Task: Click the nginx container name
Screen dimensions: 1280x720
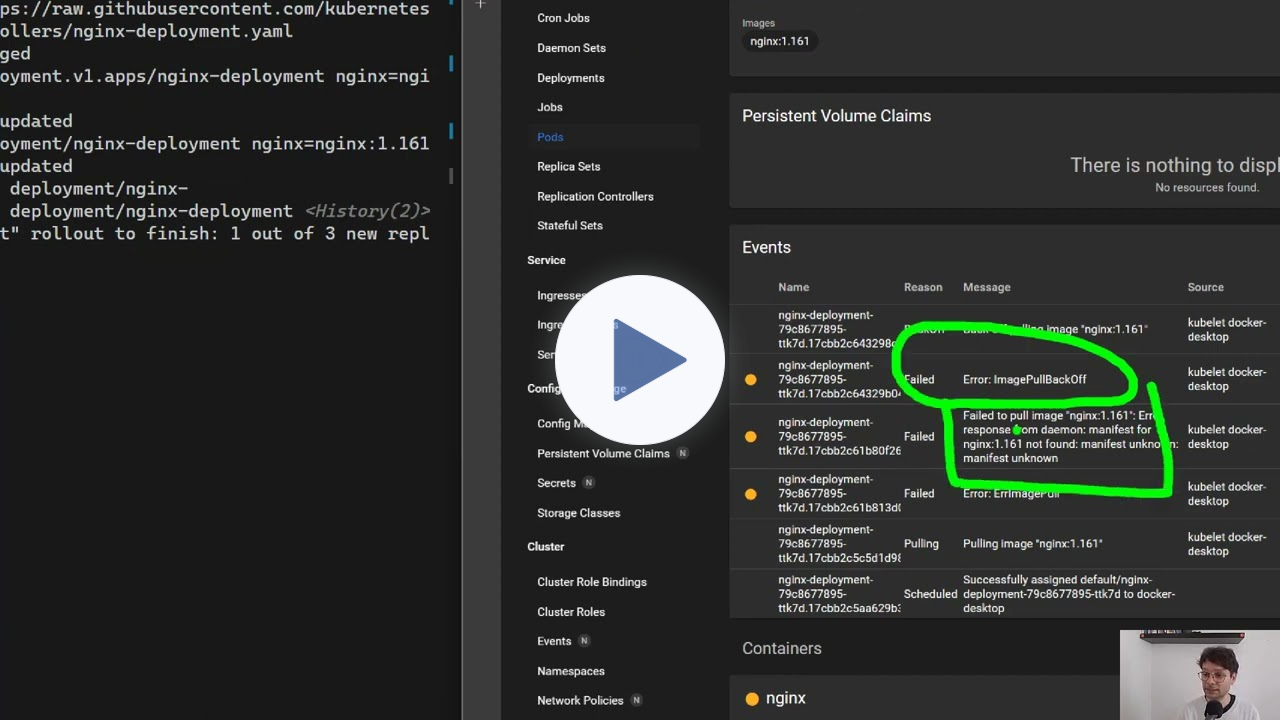Action: 785,699
